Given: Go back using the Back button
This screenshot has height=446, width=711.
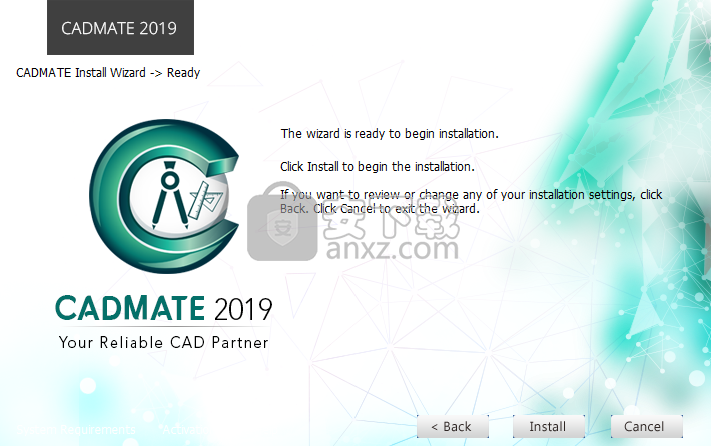Looking at the screenshot, I should [452, 426].
